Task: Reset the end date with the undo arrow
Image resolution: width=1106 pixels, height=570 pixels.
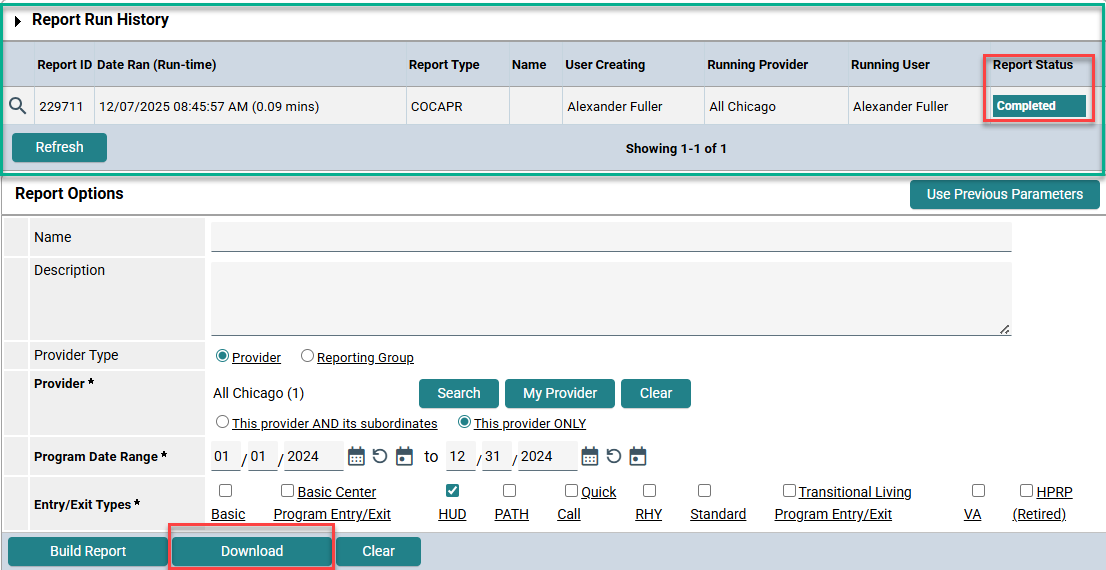Action: tap(614, 456)
